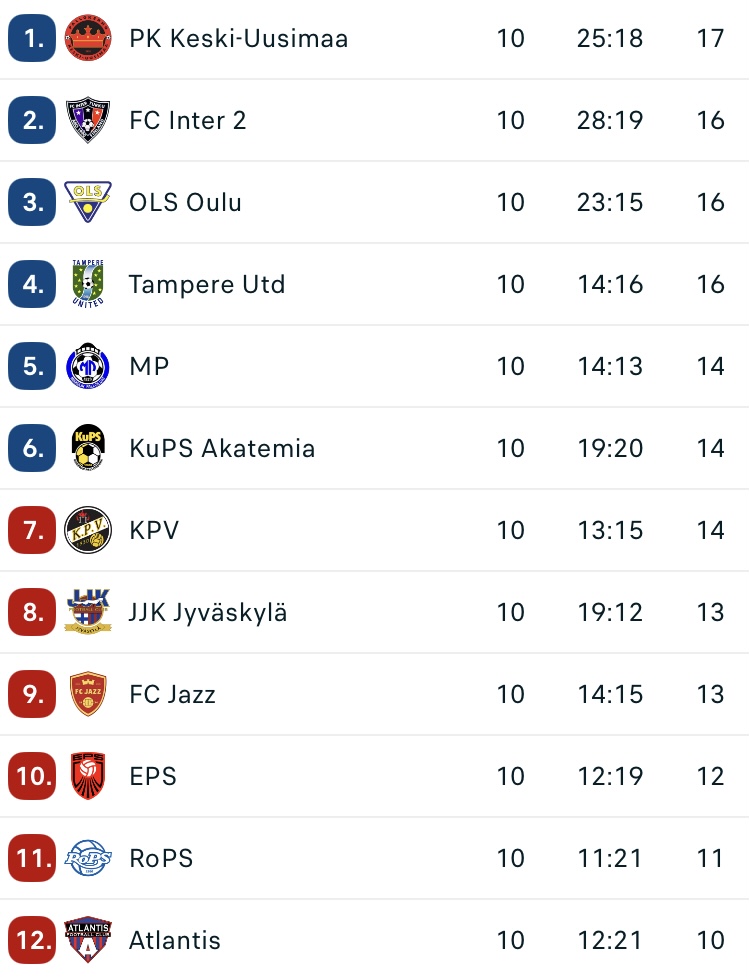Click FC Inter 2 goal difference 28:19
The image size is (749, 978).
[x=609, y=120]
